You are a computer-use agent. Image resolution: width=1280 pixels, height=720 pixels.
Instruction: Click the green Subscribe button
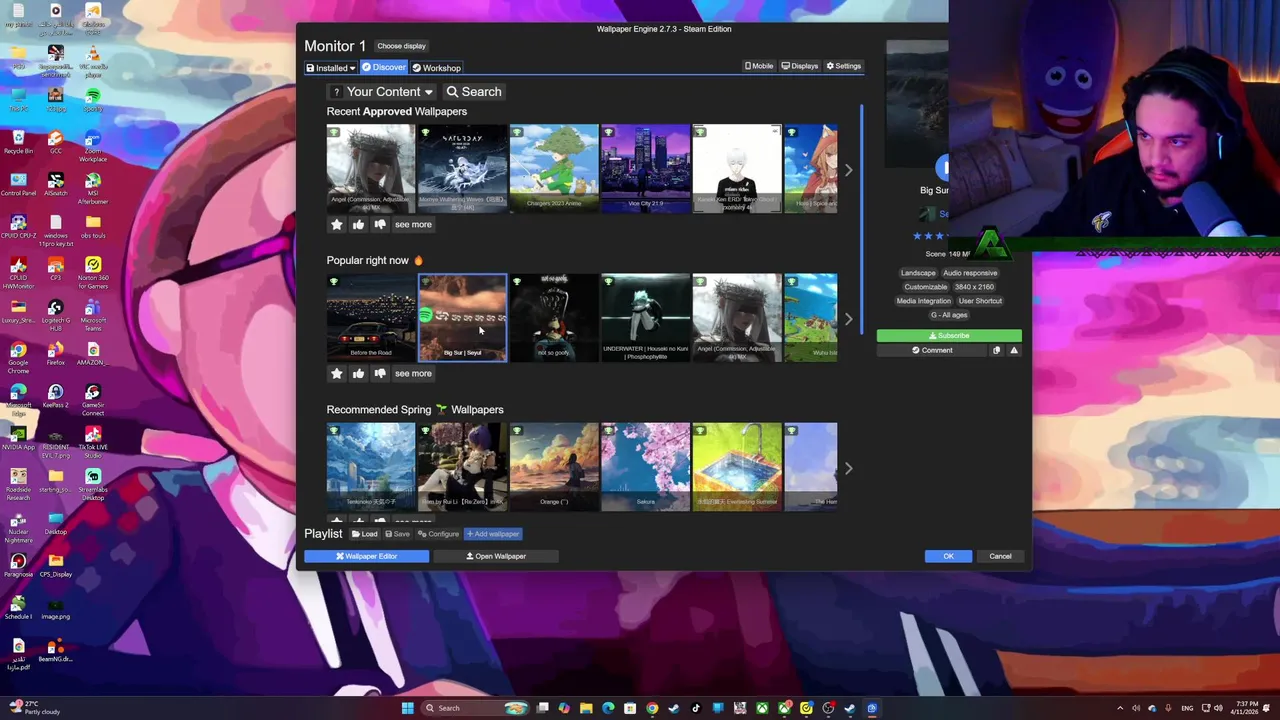949,336
